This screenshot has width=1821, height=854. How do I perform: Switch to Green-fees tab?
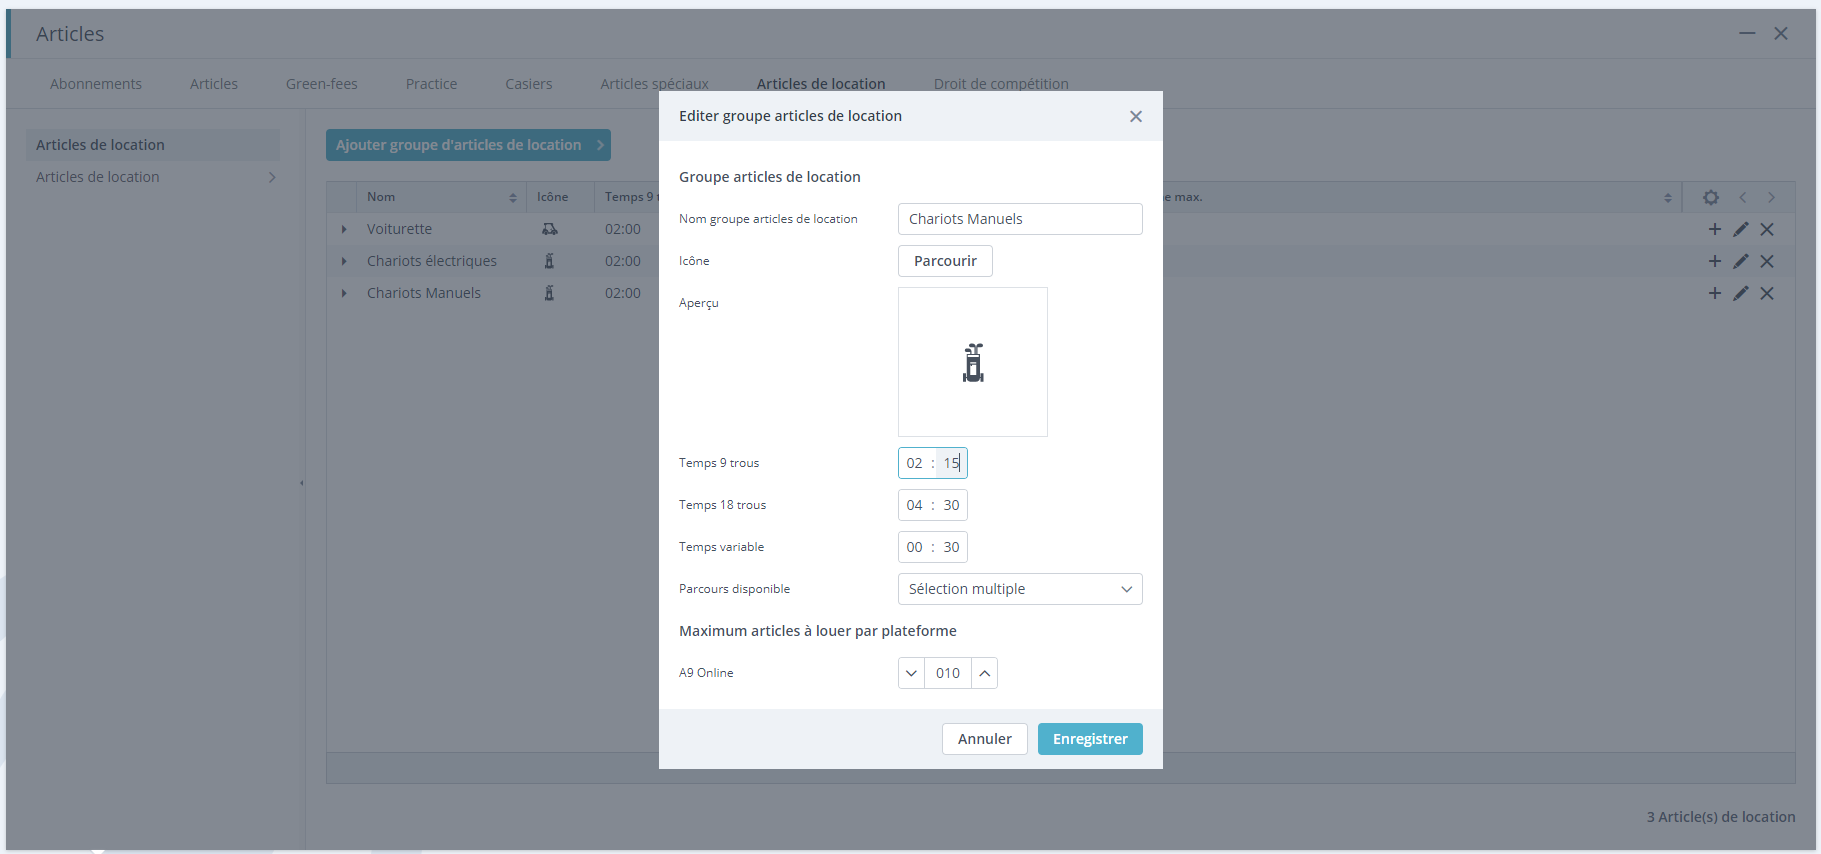coord(322,84)
